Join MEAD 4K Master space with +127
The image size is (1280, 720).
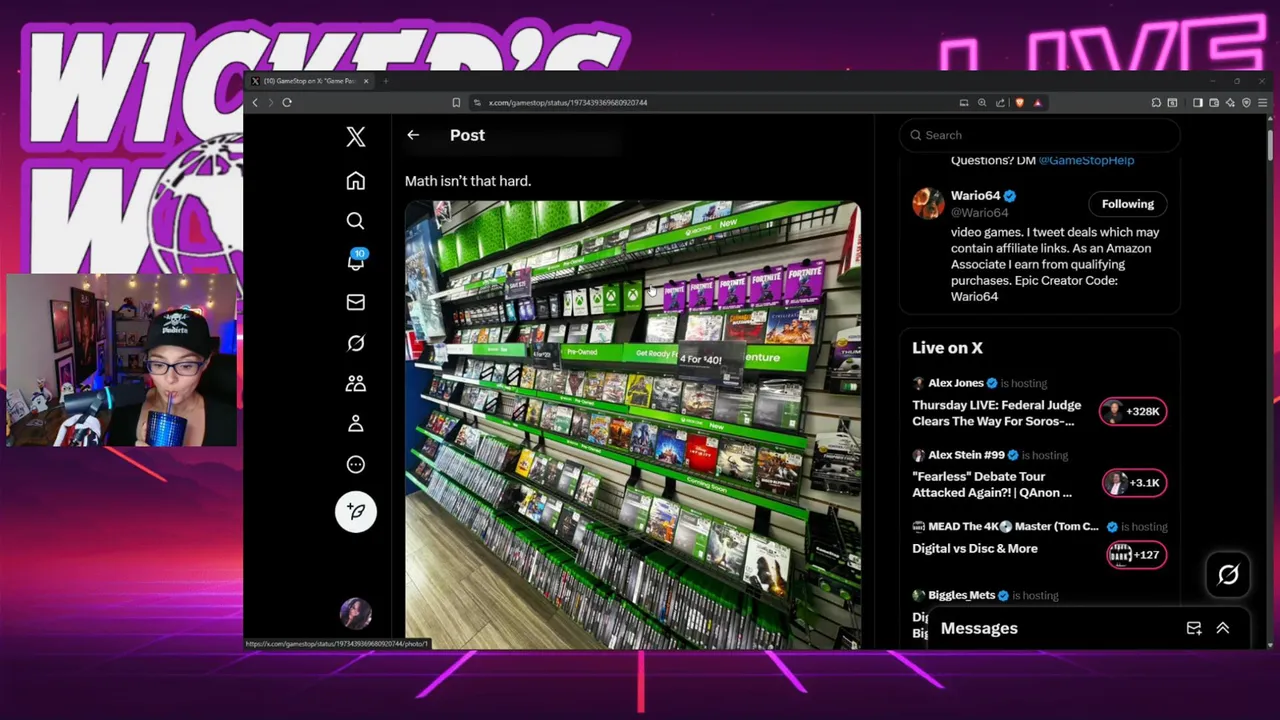point(1136,555)
